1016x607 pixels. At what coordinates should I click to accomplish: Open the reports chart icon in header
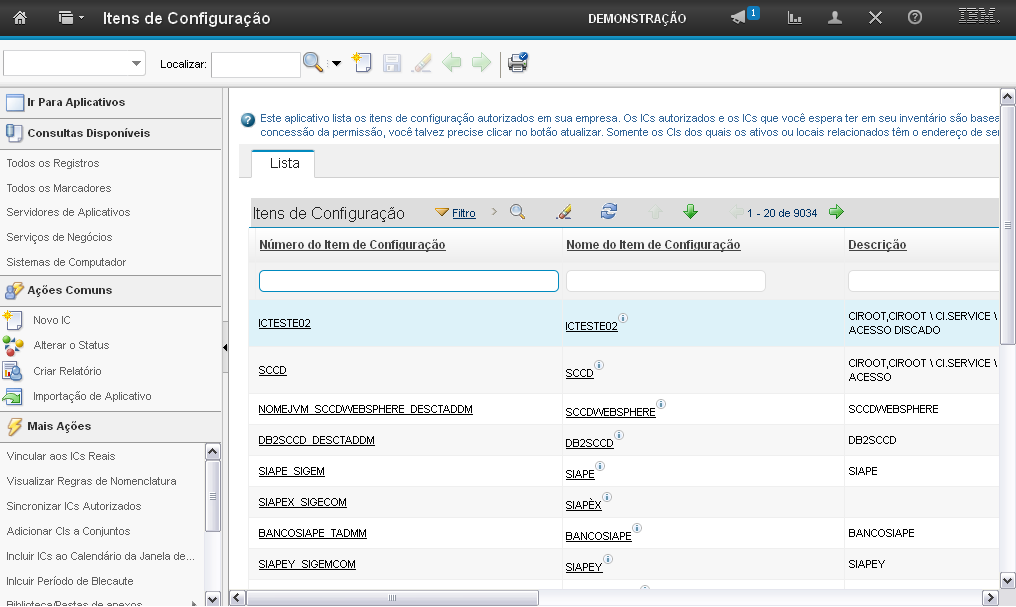point(795,18)
